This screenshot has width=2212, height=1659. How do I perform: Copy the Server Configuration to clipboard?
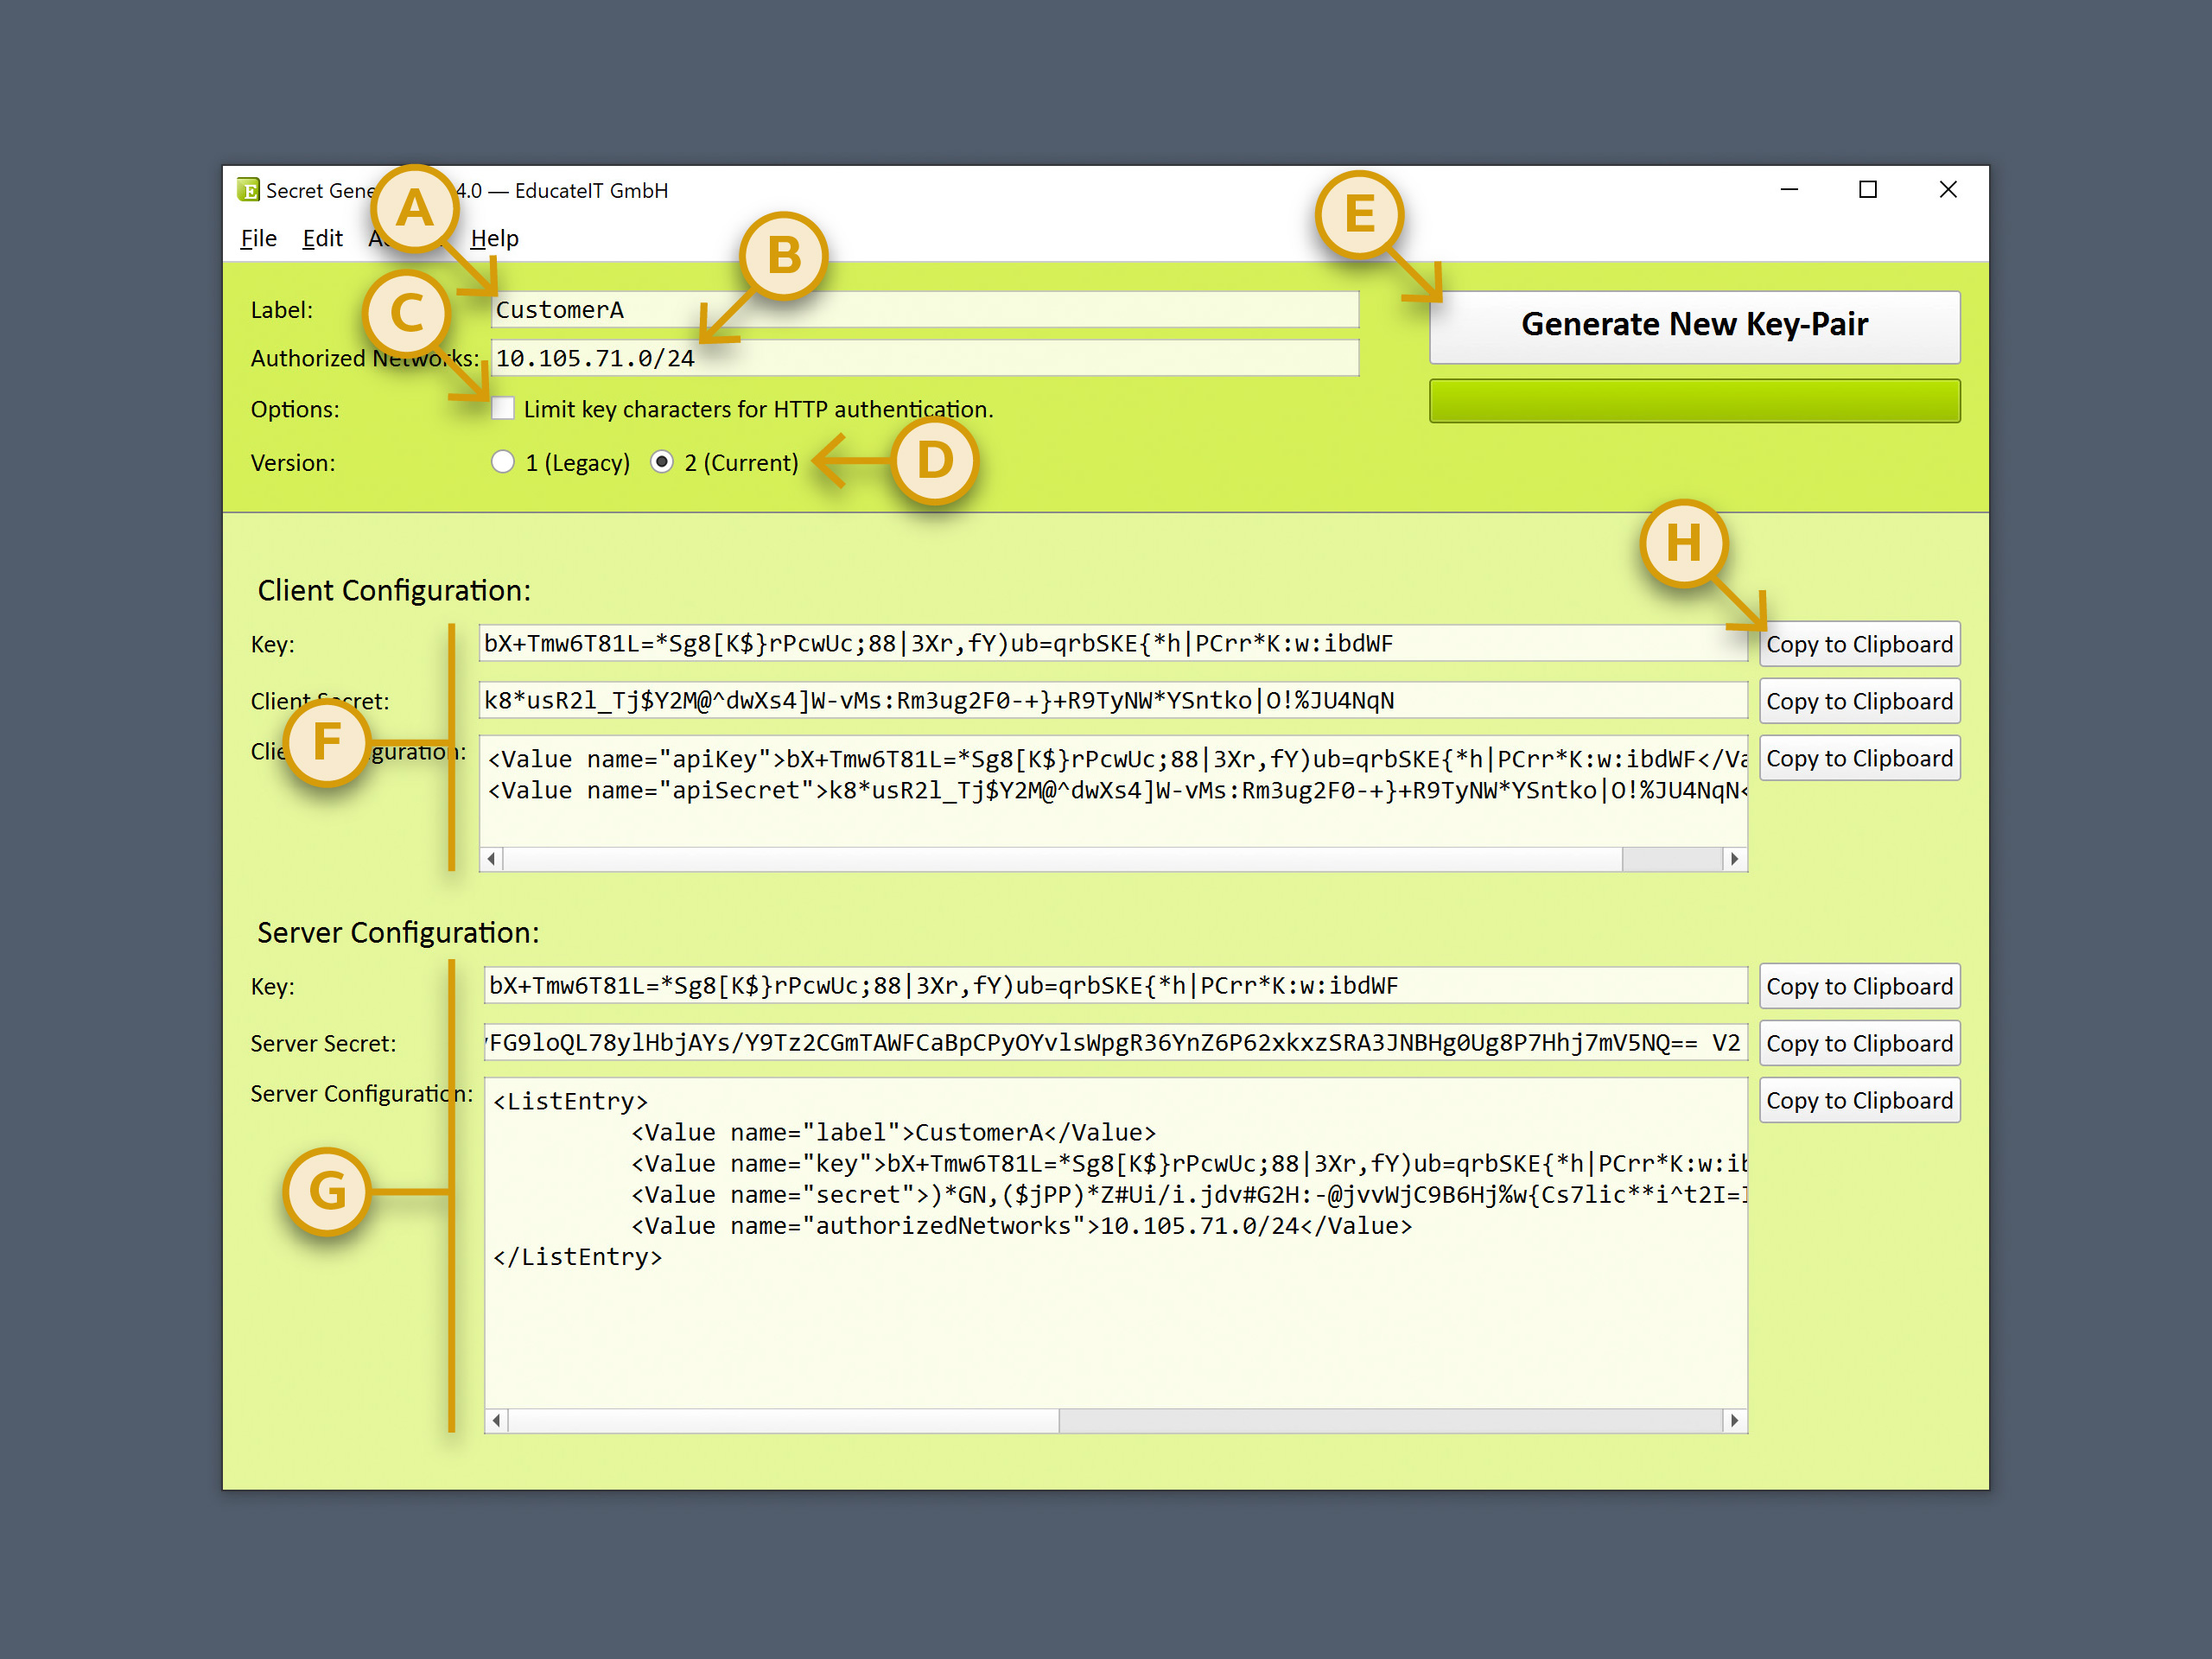(x=1859, y=1100)
